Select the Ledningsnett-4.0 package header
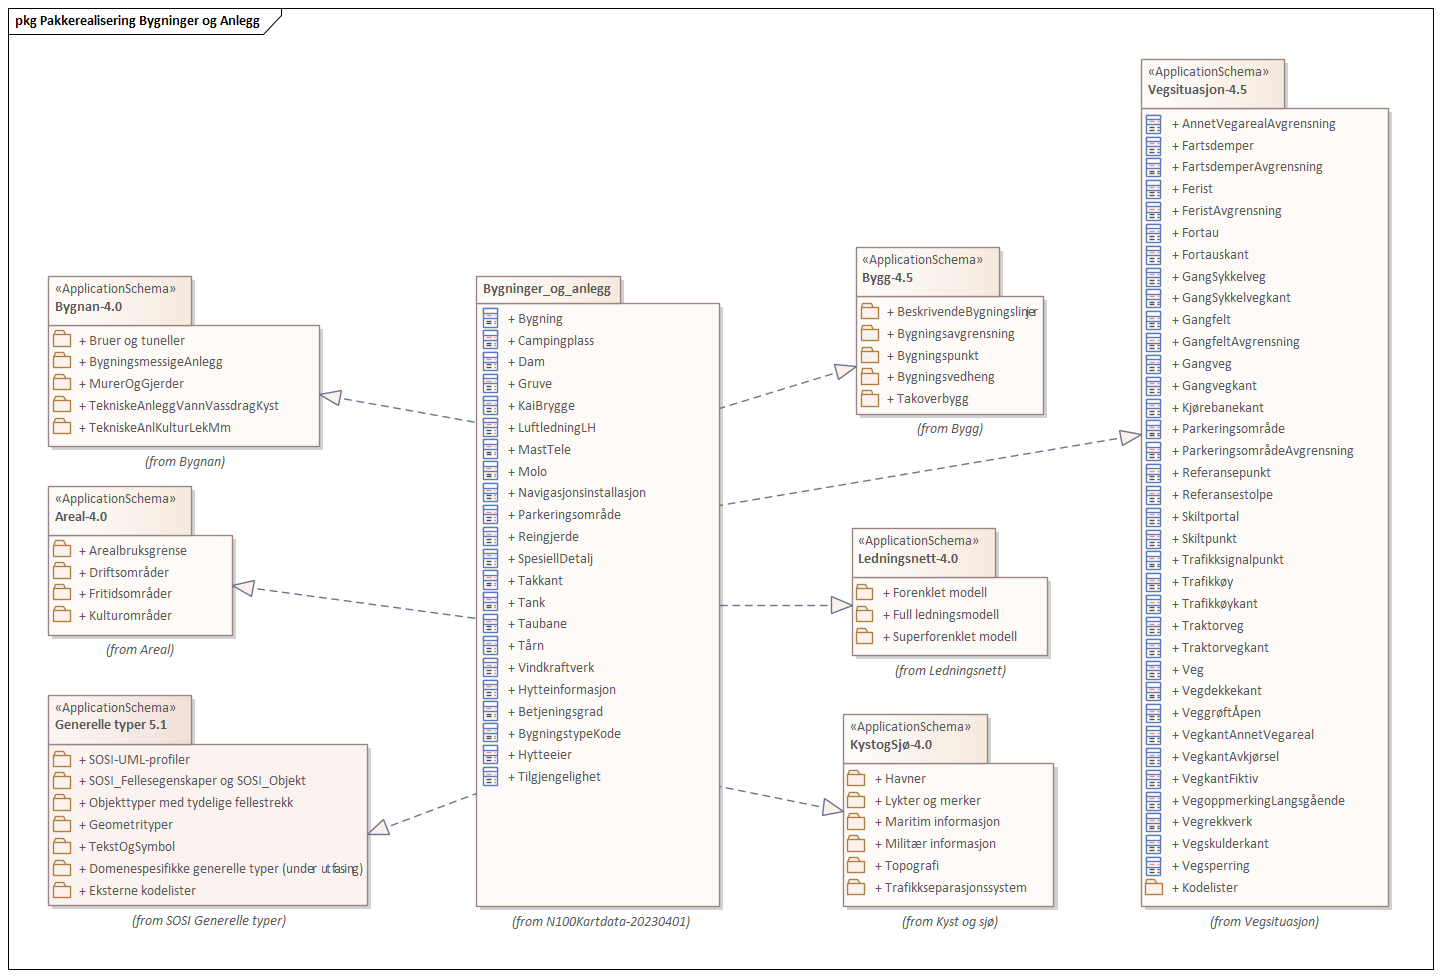This screenshot has height=977, width=1441. pos(924,552)
